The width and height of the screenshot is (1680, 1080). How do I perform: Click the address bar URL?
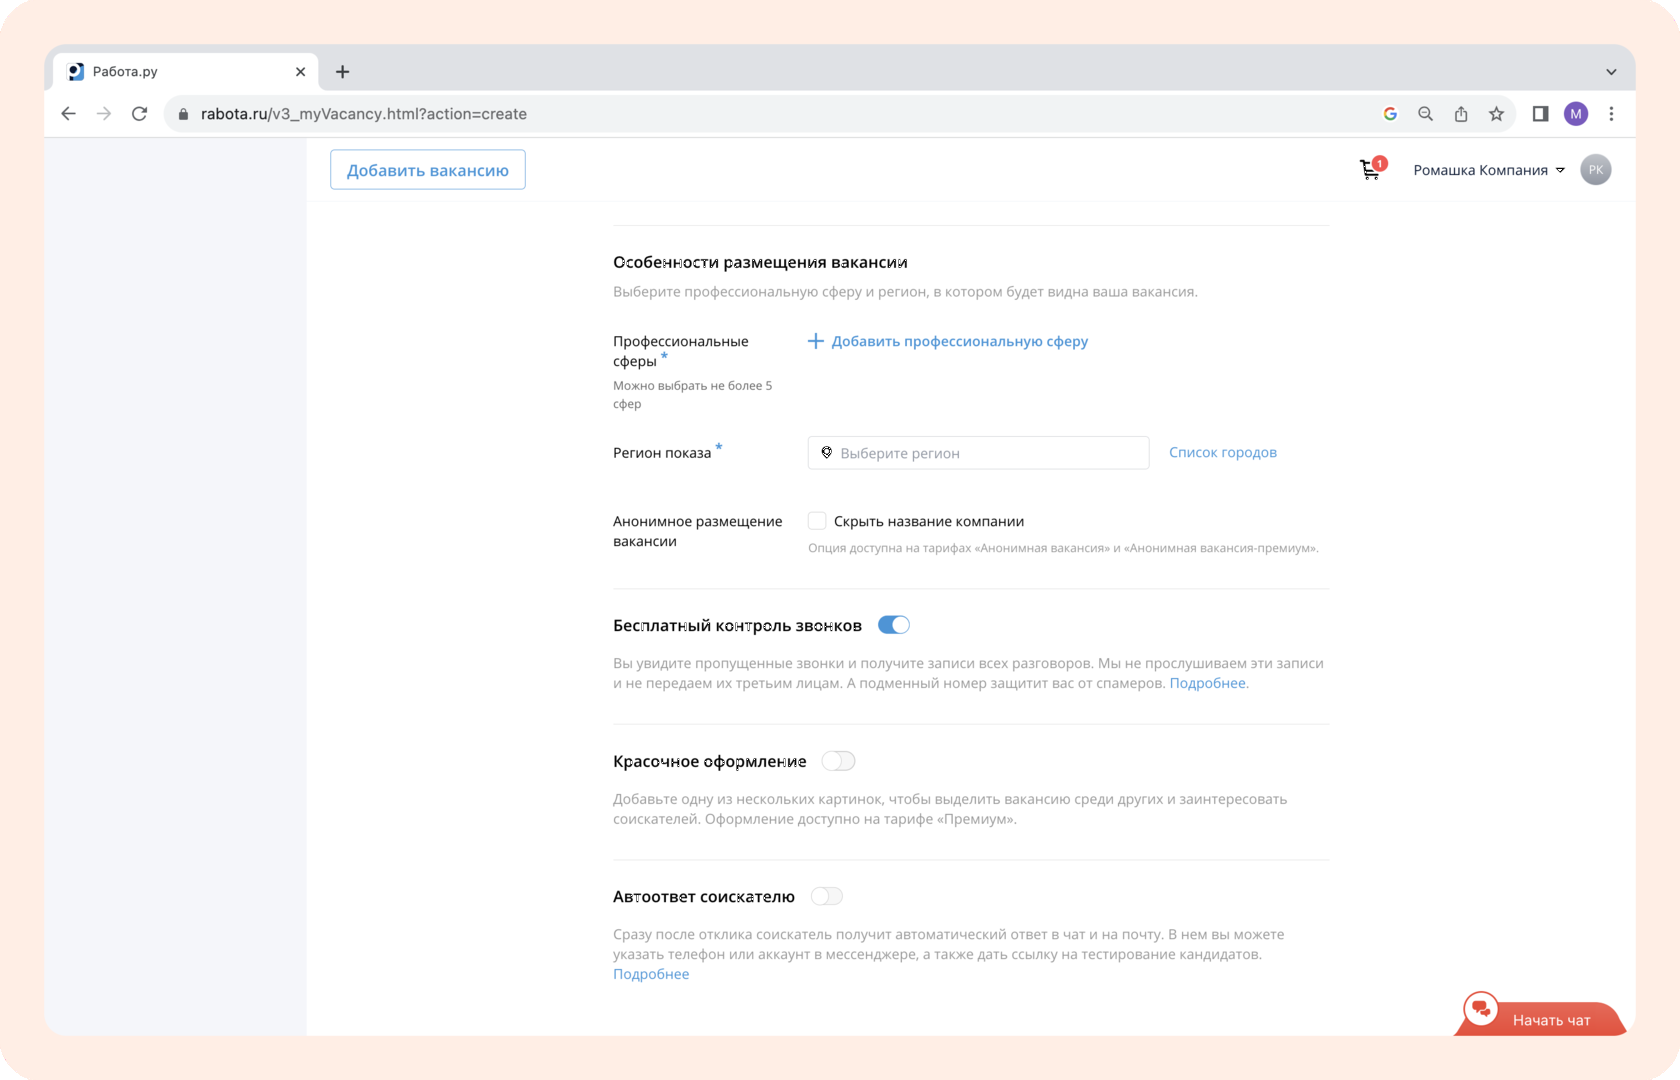[x=364, y=114]
